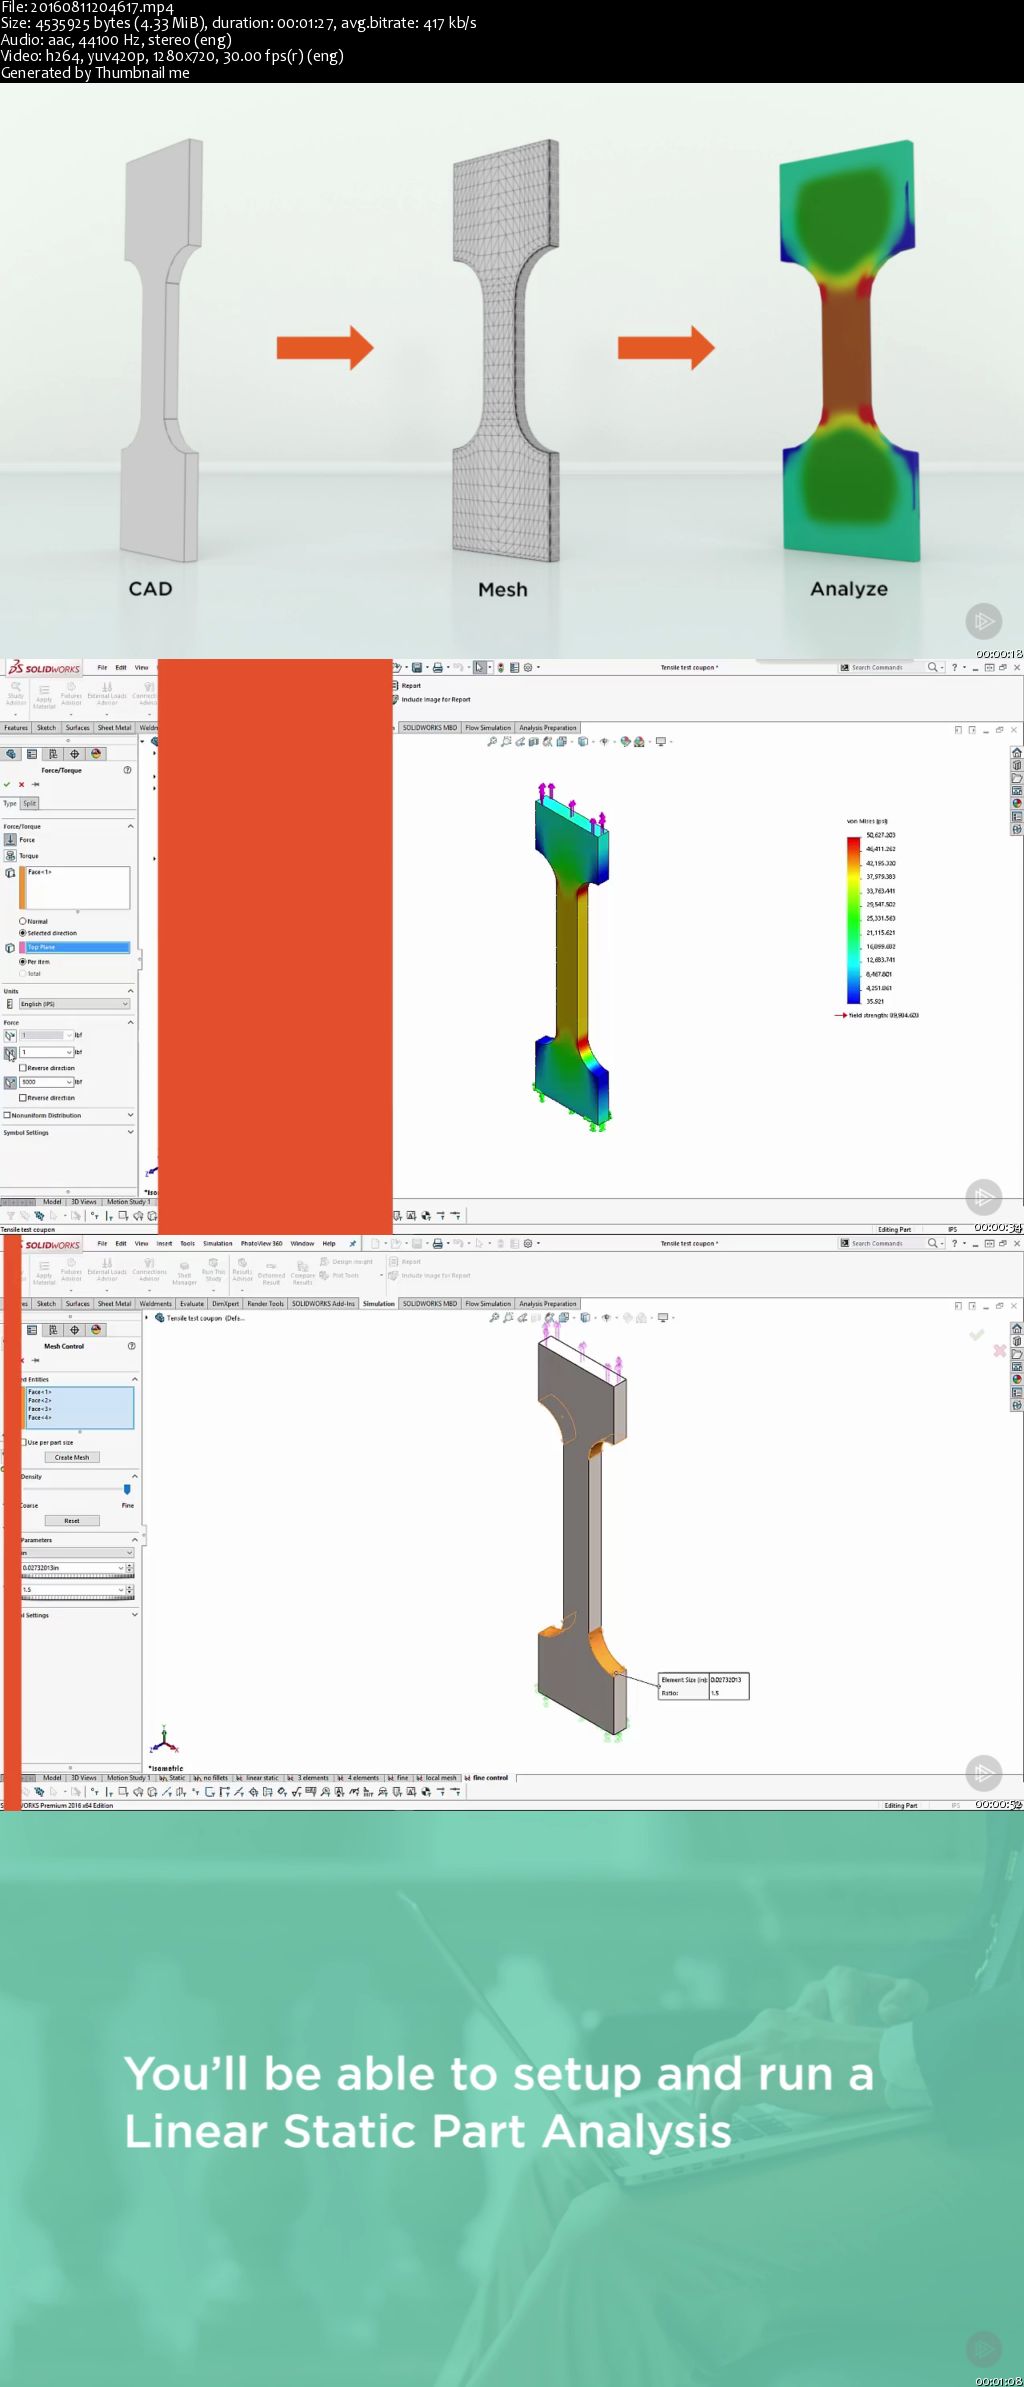
Task: Click the von Mises color legend bar
Action: pos(854,920)
